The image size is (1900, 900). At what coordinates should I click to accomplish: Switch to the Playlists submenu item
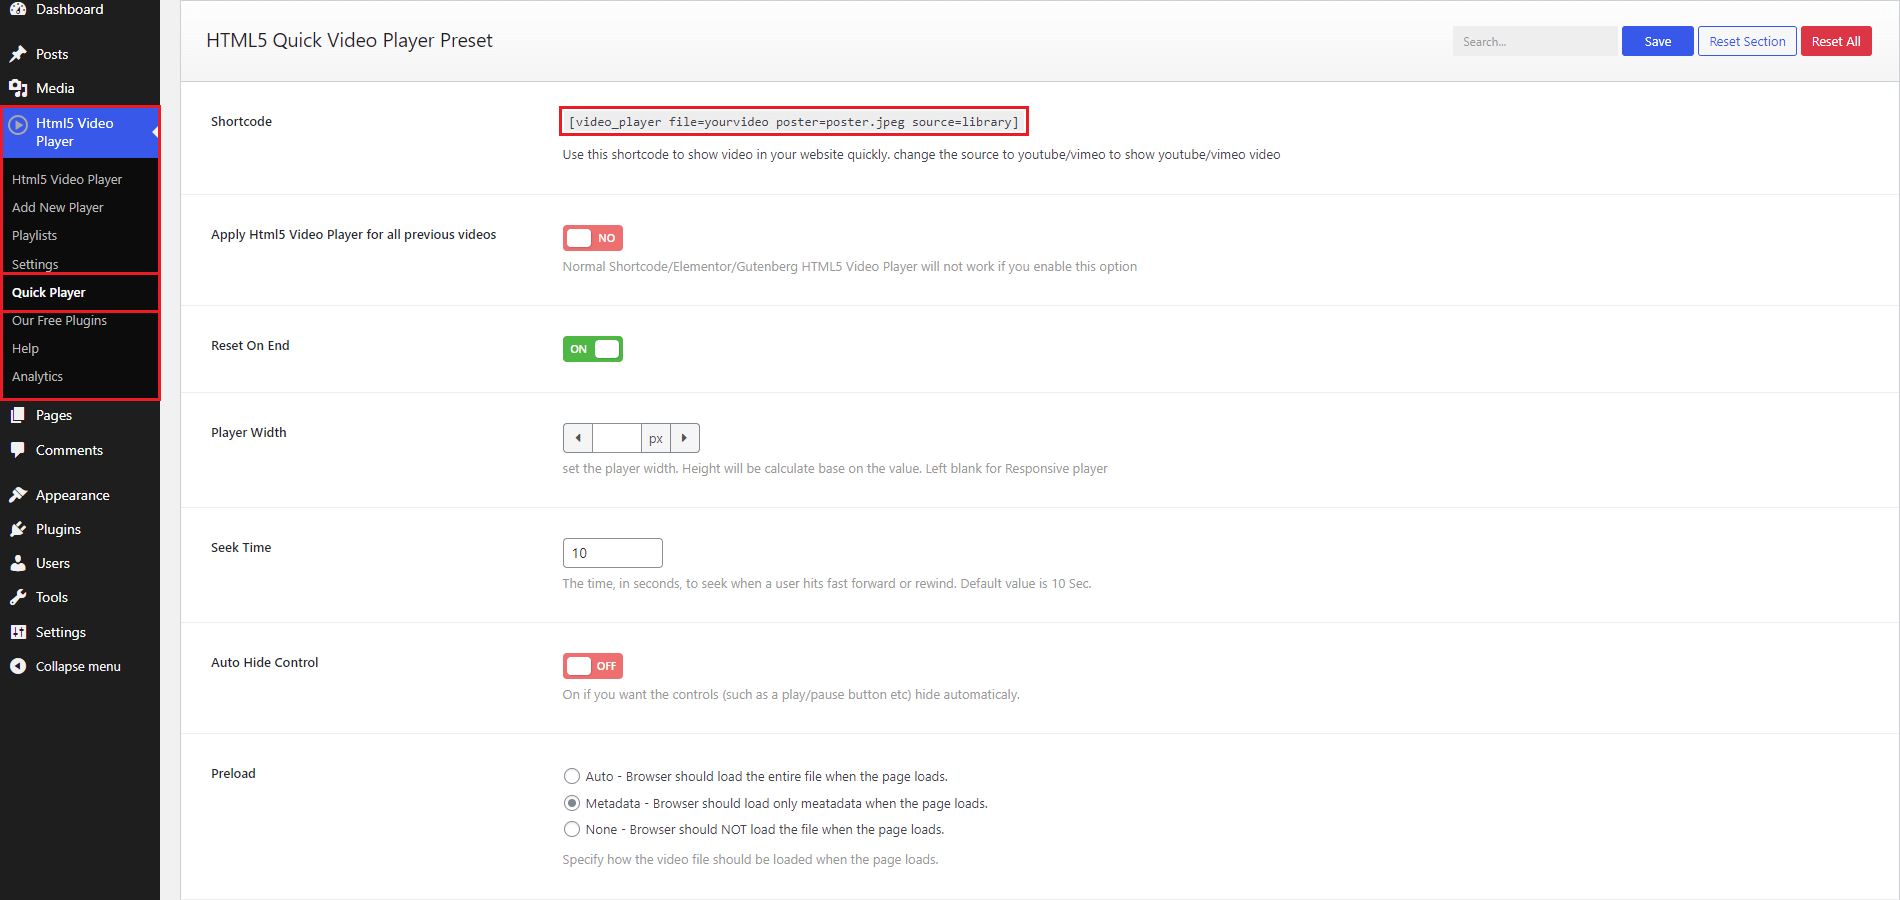pyautogui.click(x=34, y=235)
